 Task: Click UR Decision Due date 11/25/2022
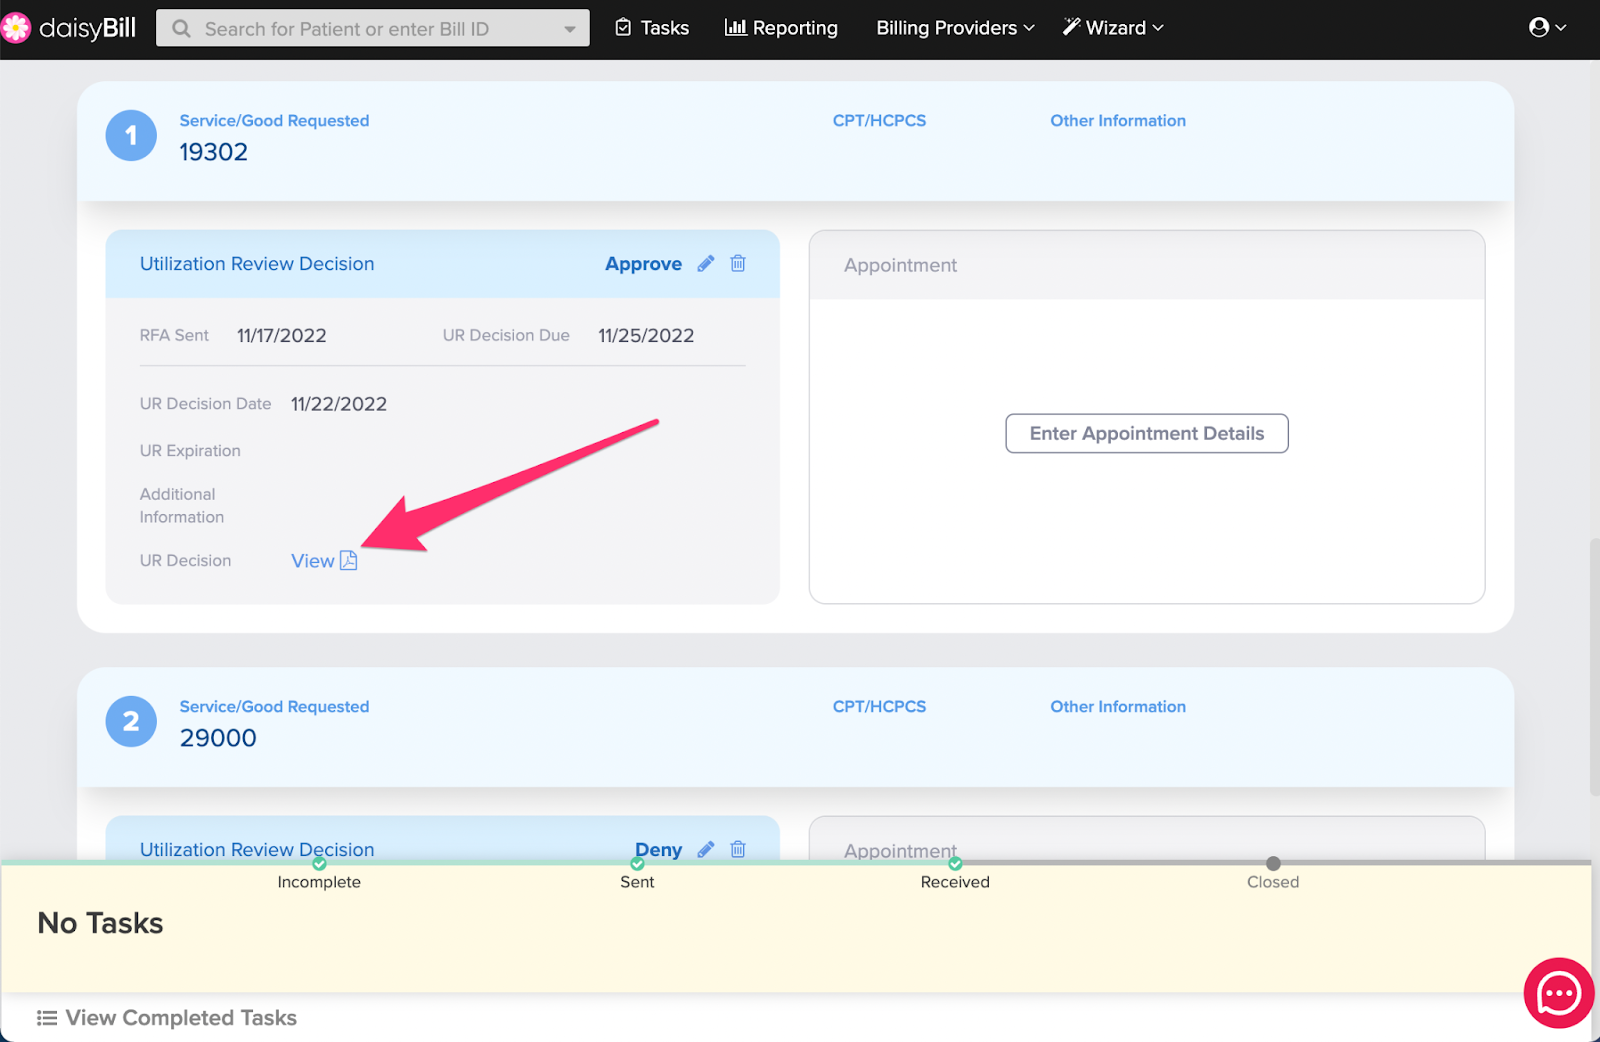pos(646,336)
